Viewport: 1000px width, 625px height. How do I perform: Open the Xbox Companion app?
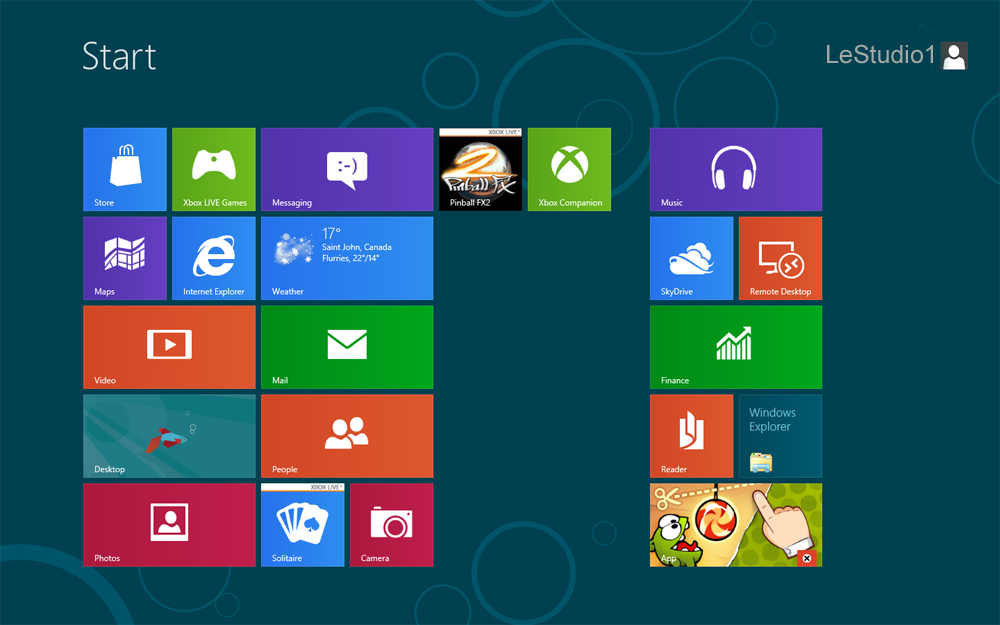pos(569,169)
